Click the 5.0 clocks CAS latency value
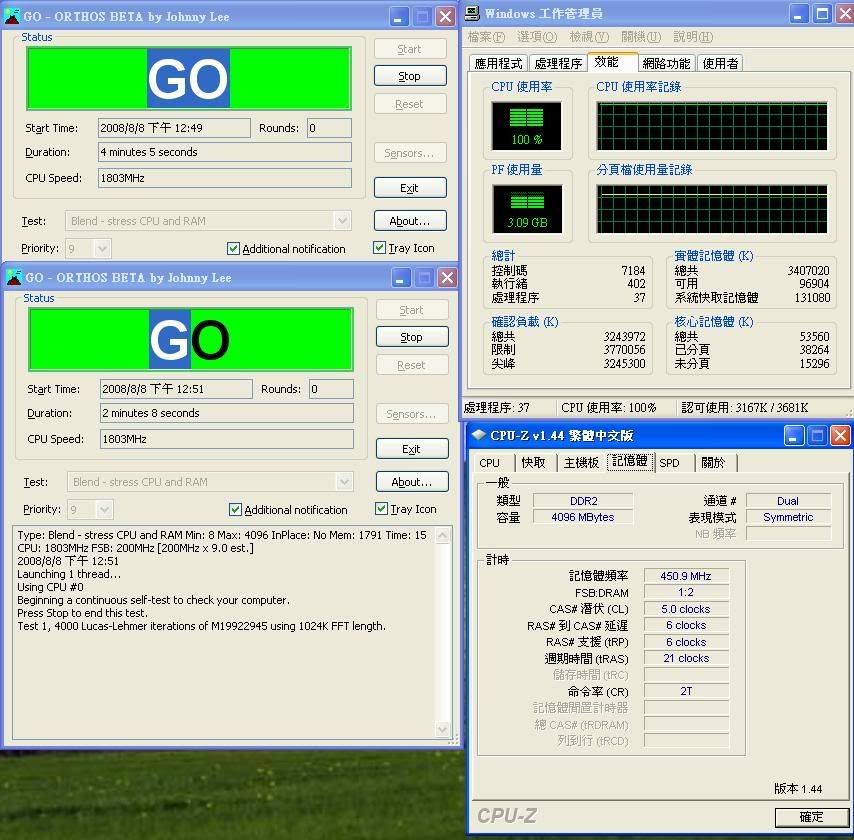The image size is (854, 840). [x=686, y=609]
